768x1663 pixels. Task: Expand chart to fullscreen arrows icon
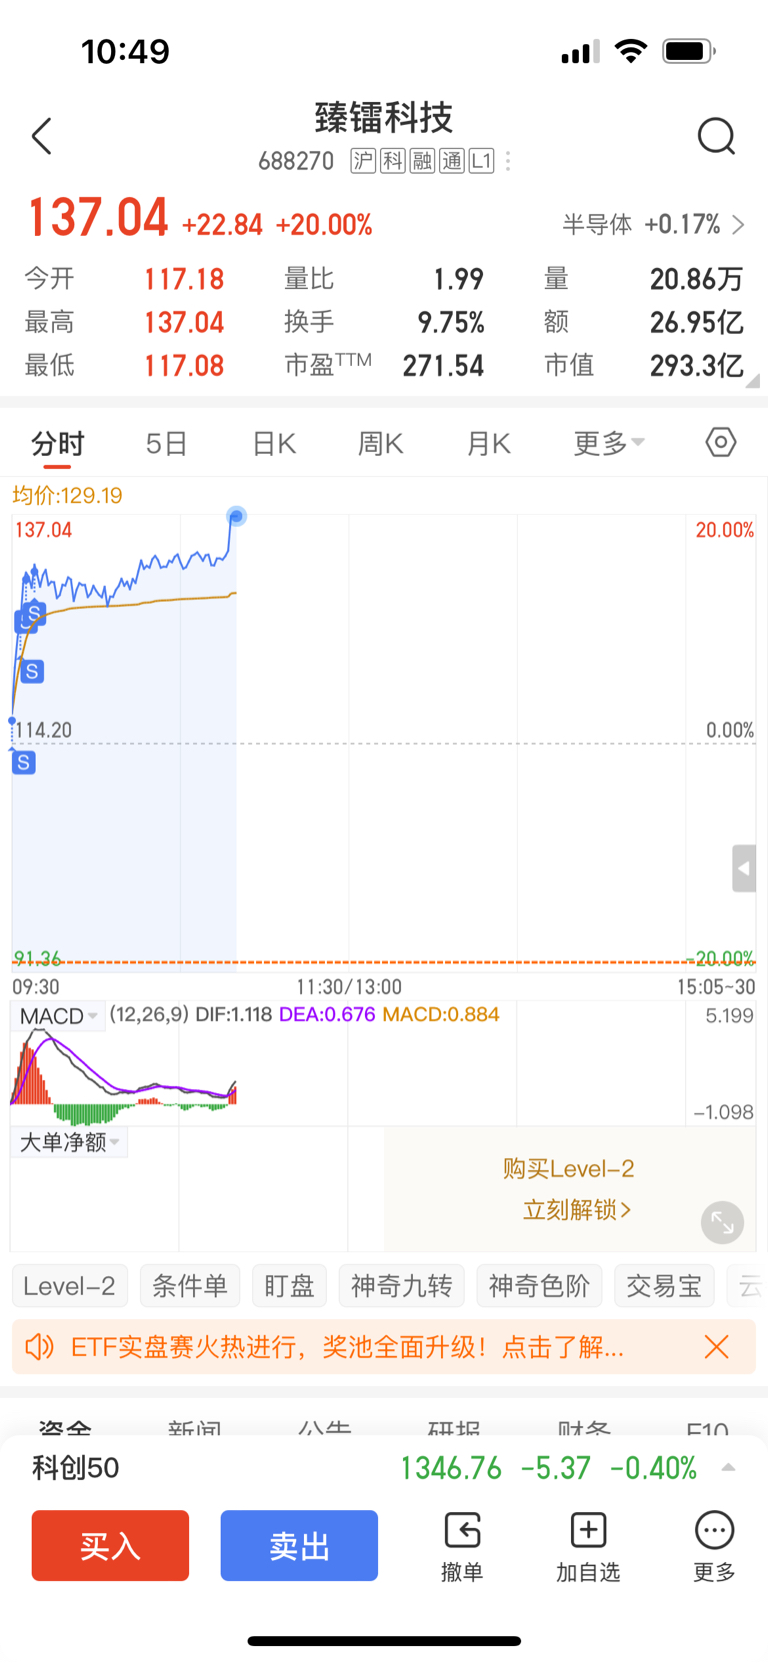tap(722, 1222)
